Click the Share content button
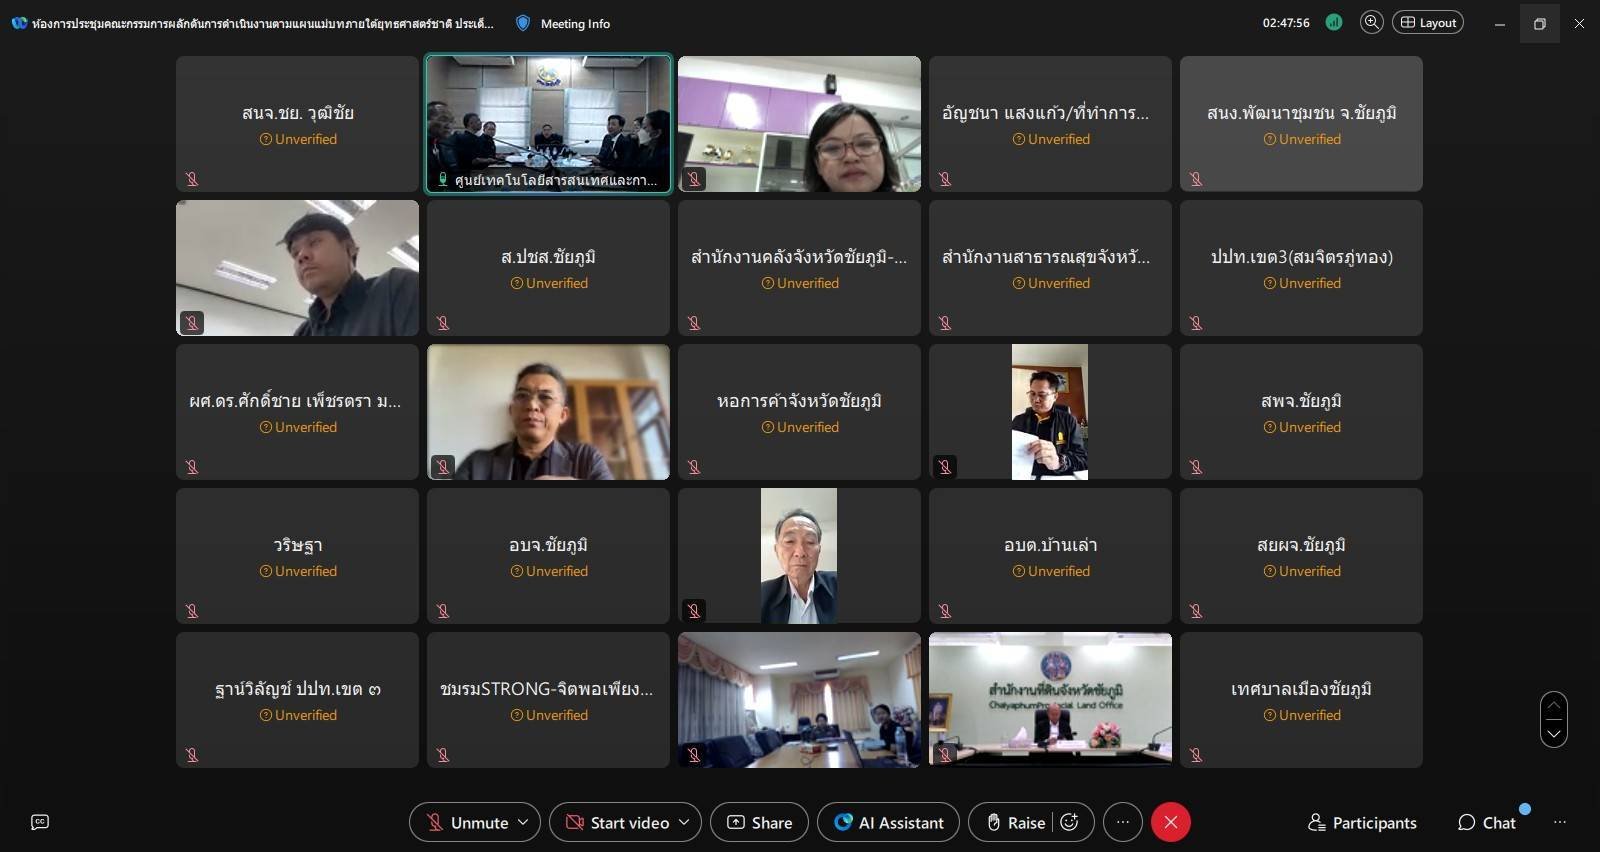Screen dimensions: 1600x852 759,822
